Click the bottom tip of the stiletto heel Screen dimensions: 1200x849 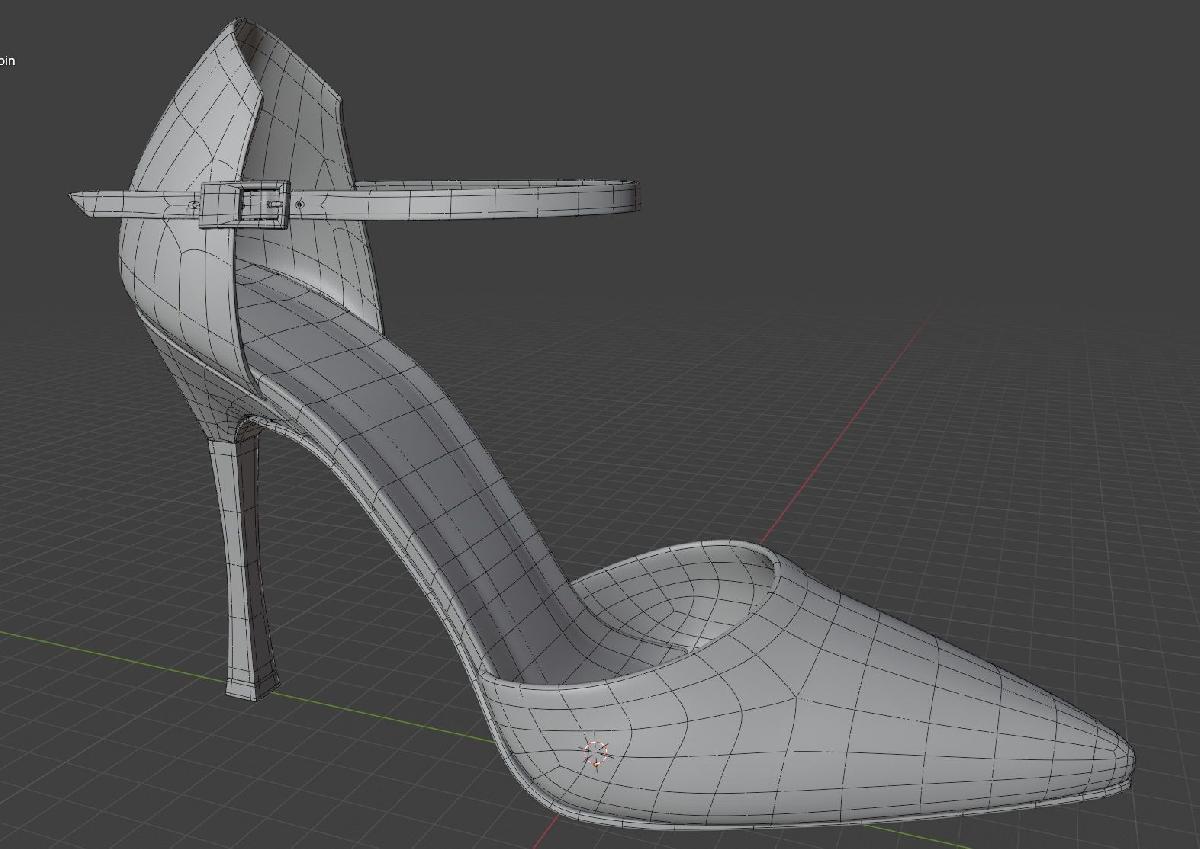pyautogui.click(x=253, y=688)
